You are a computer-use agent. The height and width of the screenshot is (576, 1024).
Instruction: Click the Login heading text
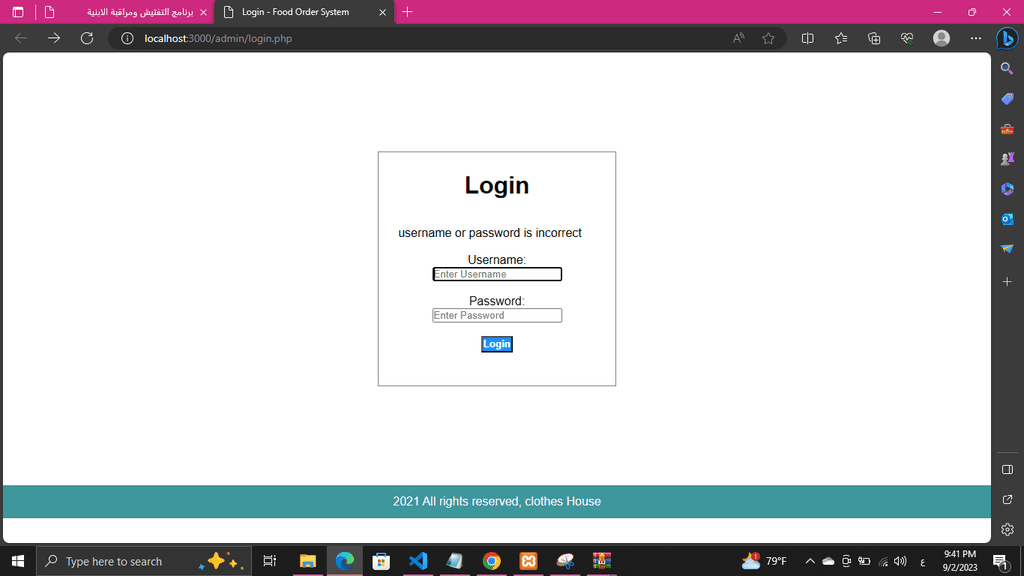click(x=497, y=185)
